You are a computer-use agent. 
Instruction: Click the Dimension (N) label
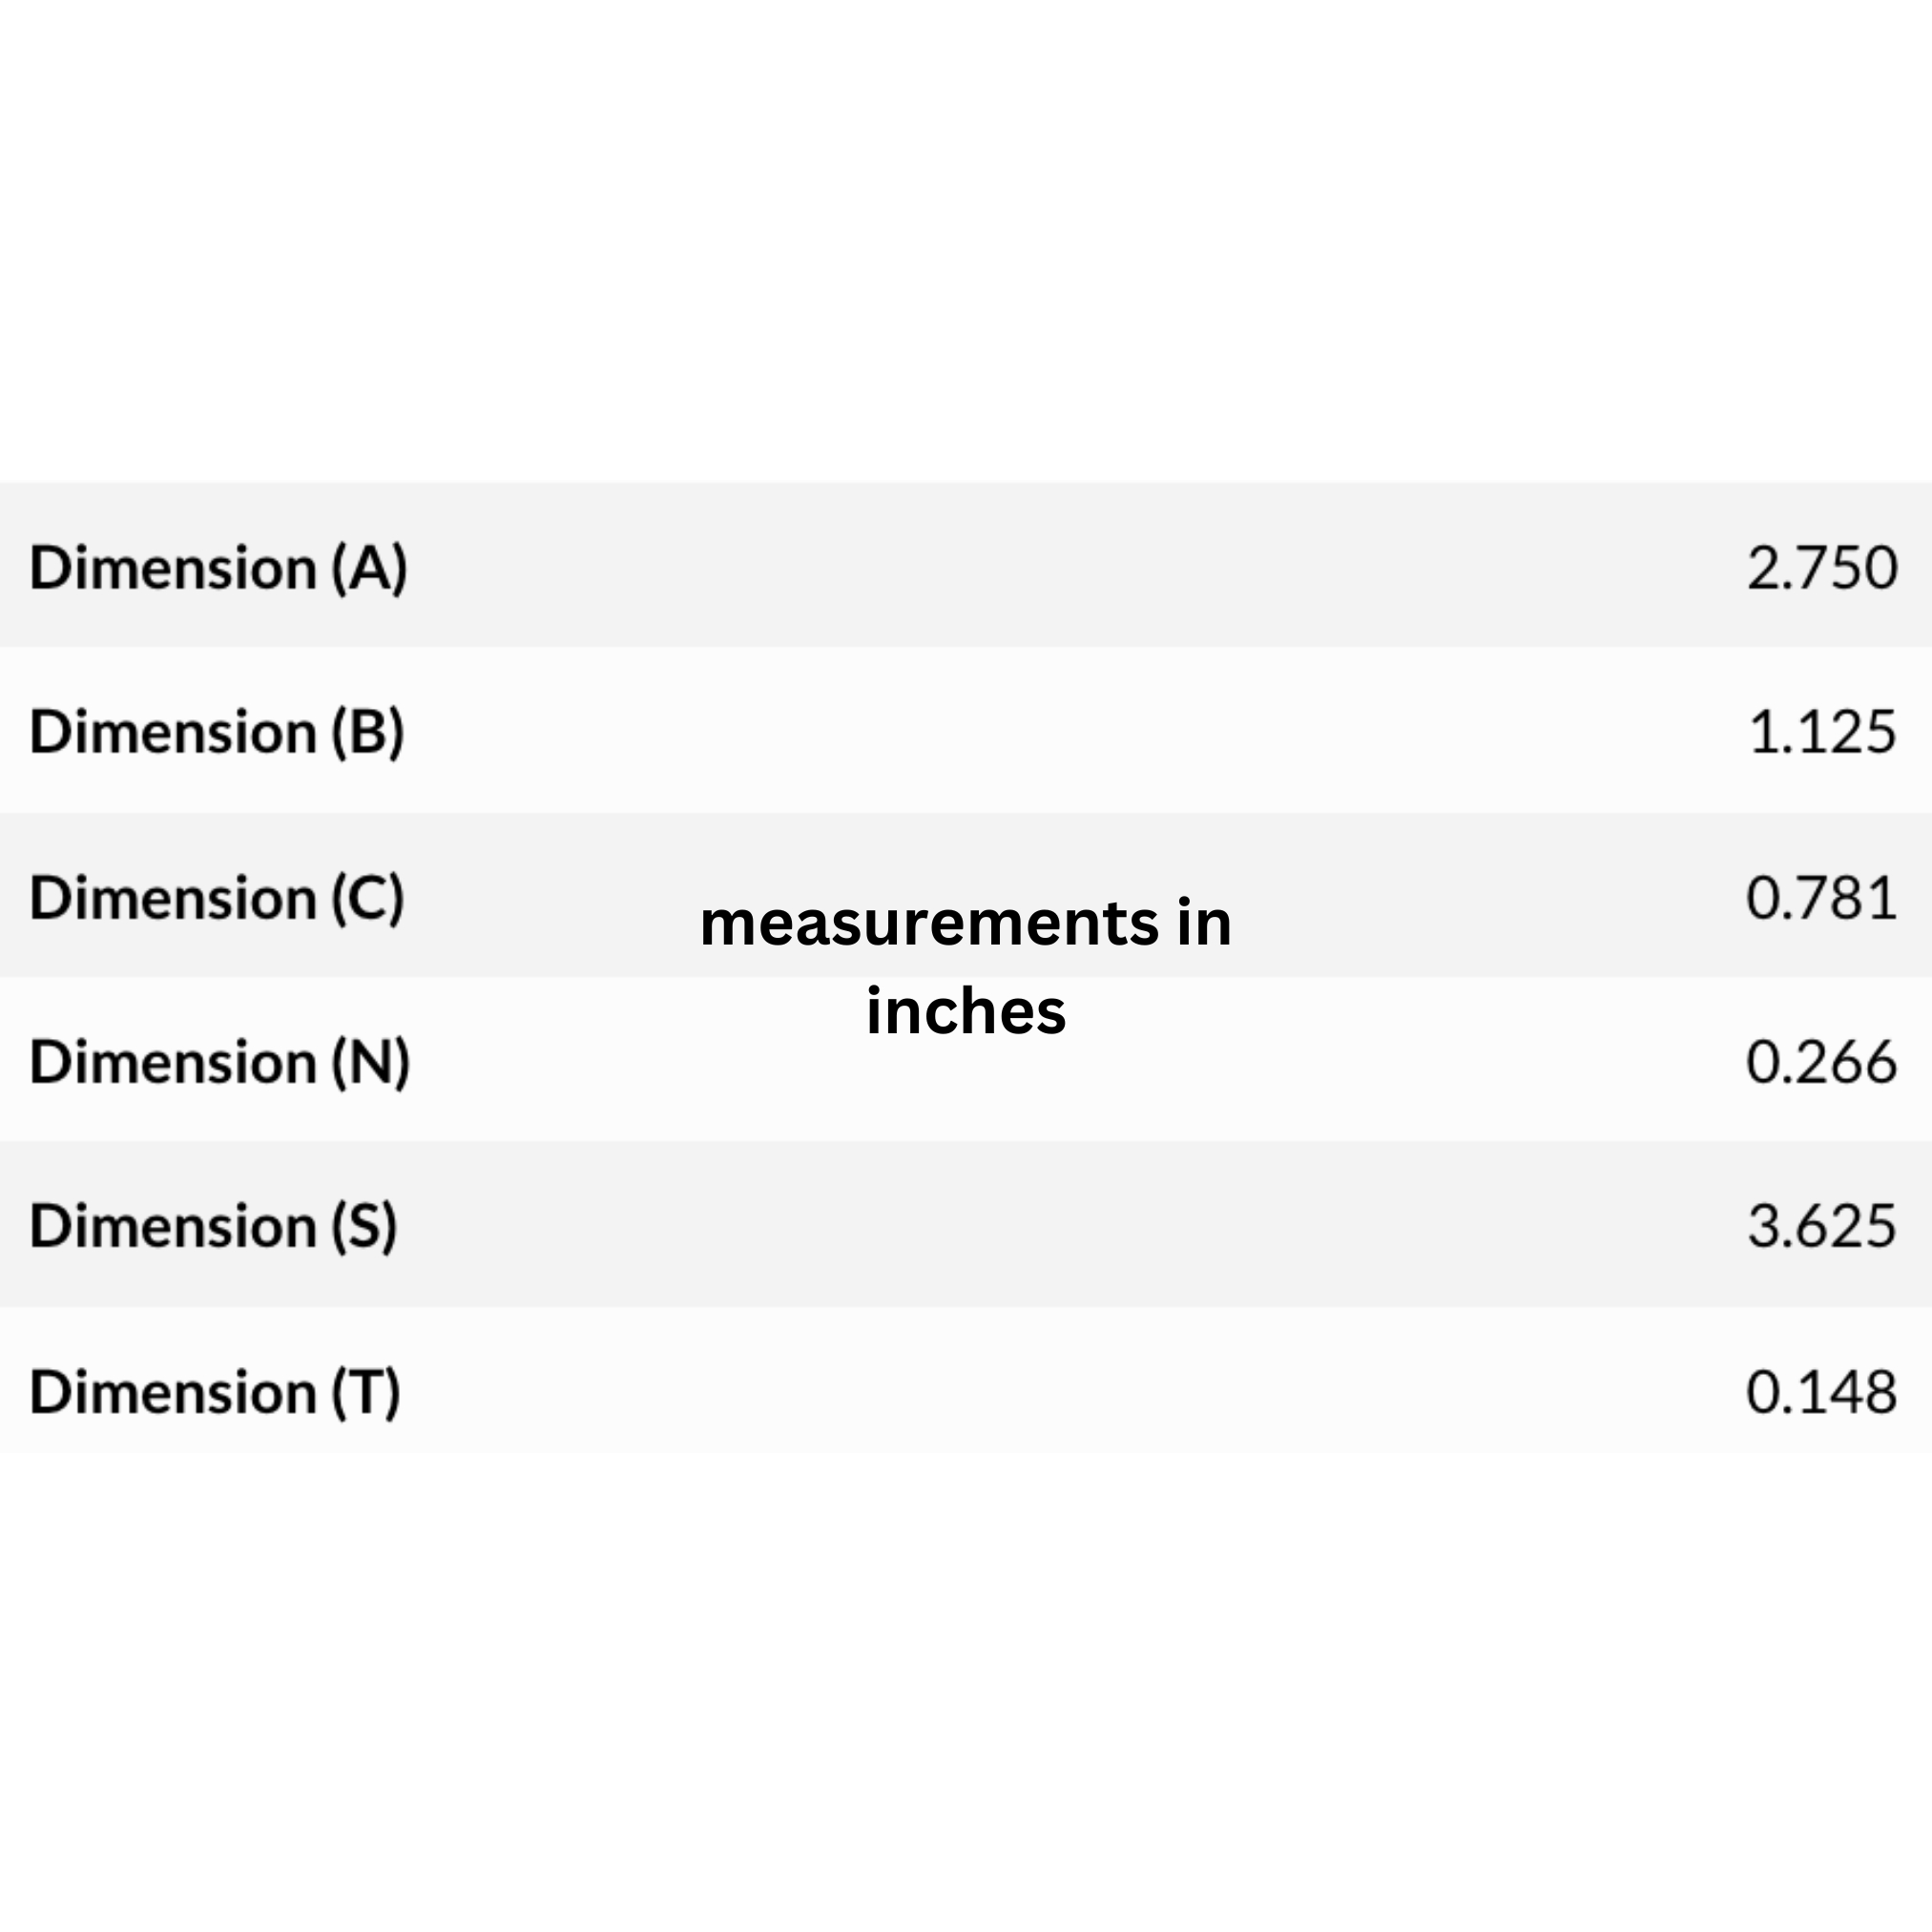pos(220,1062)
